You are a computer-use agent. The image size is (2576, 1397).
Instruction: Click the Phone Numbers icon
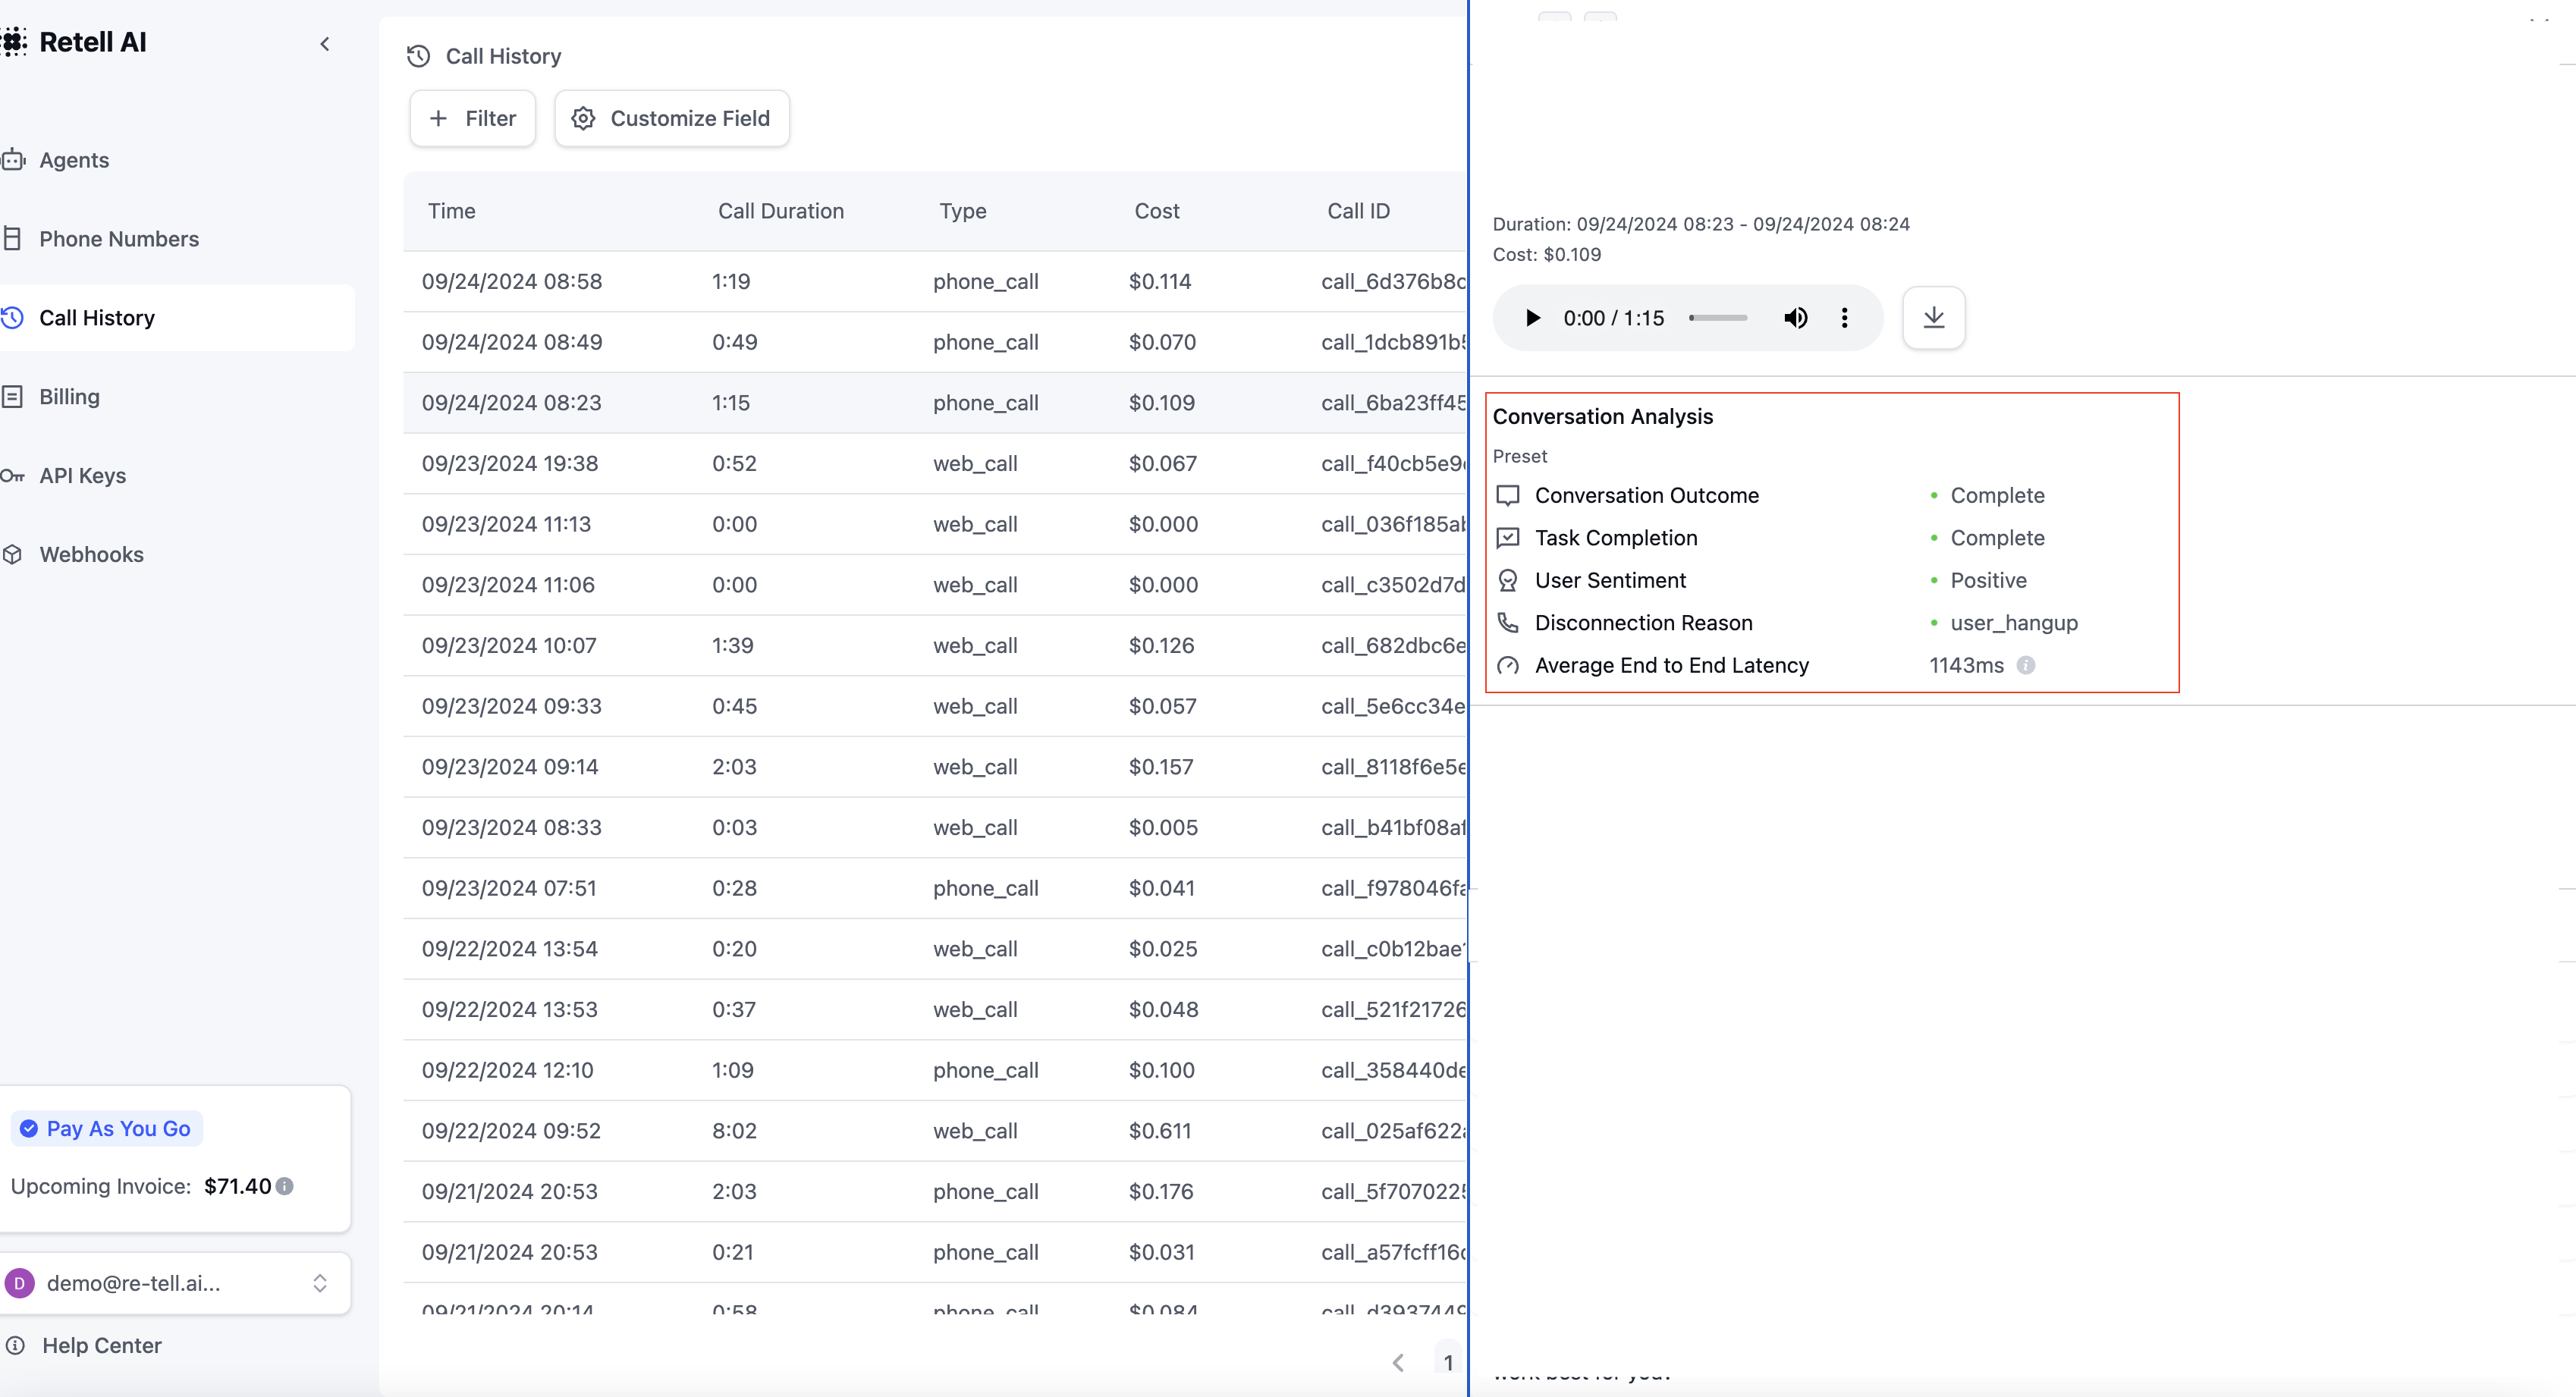point(12,239)
